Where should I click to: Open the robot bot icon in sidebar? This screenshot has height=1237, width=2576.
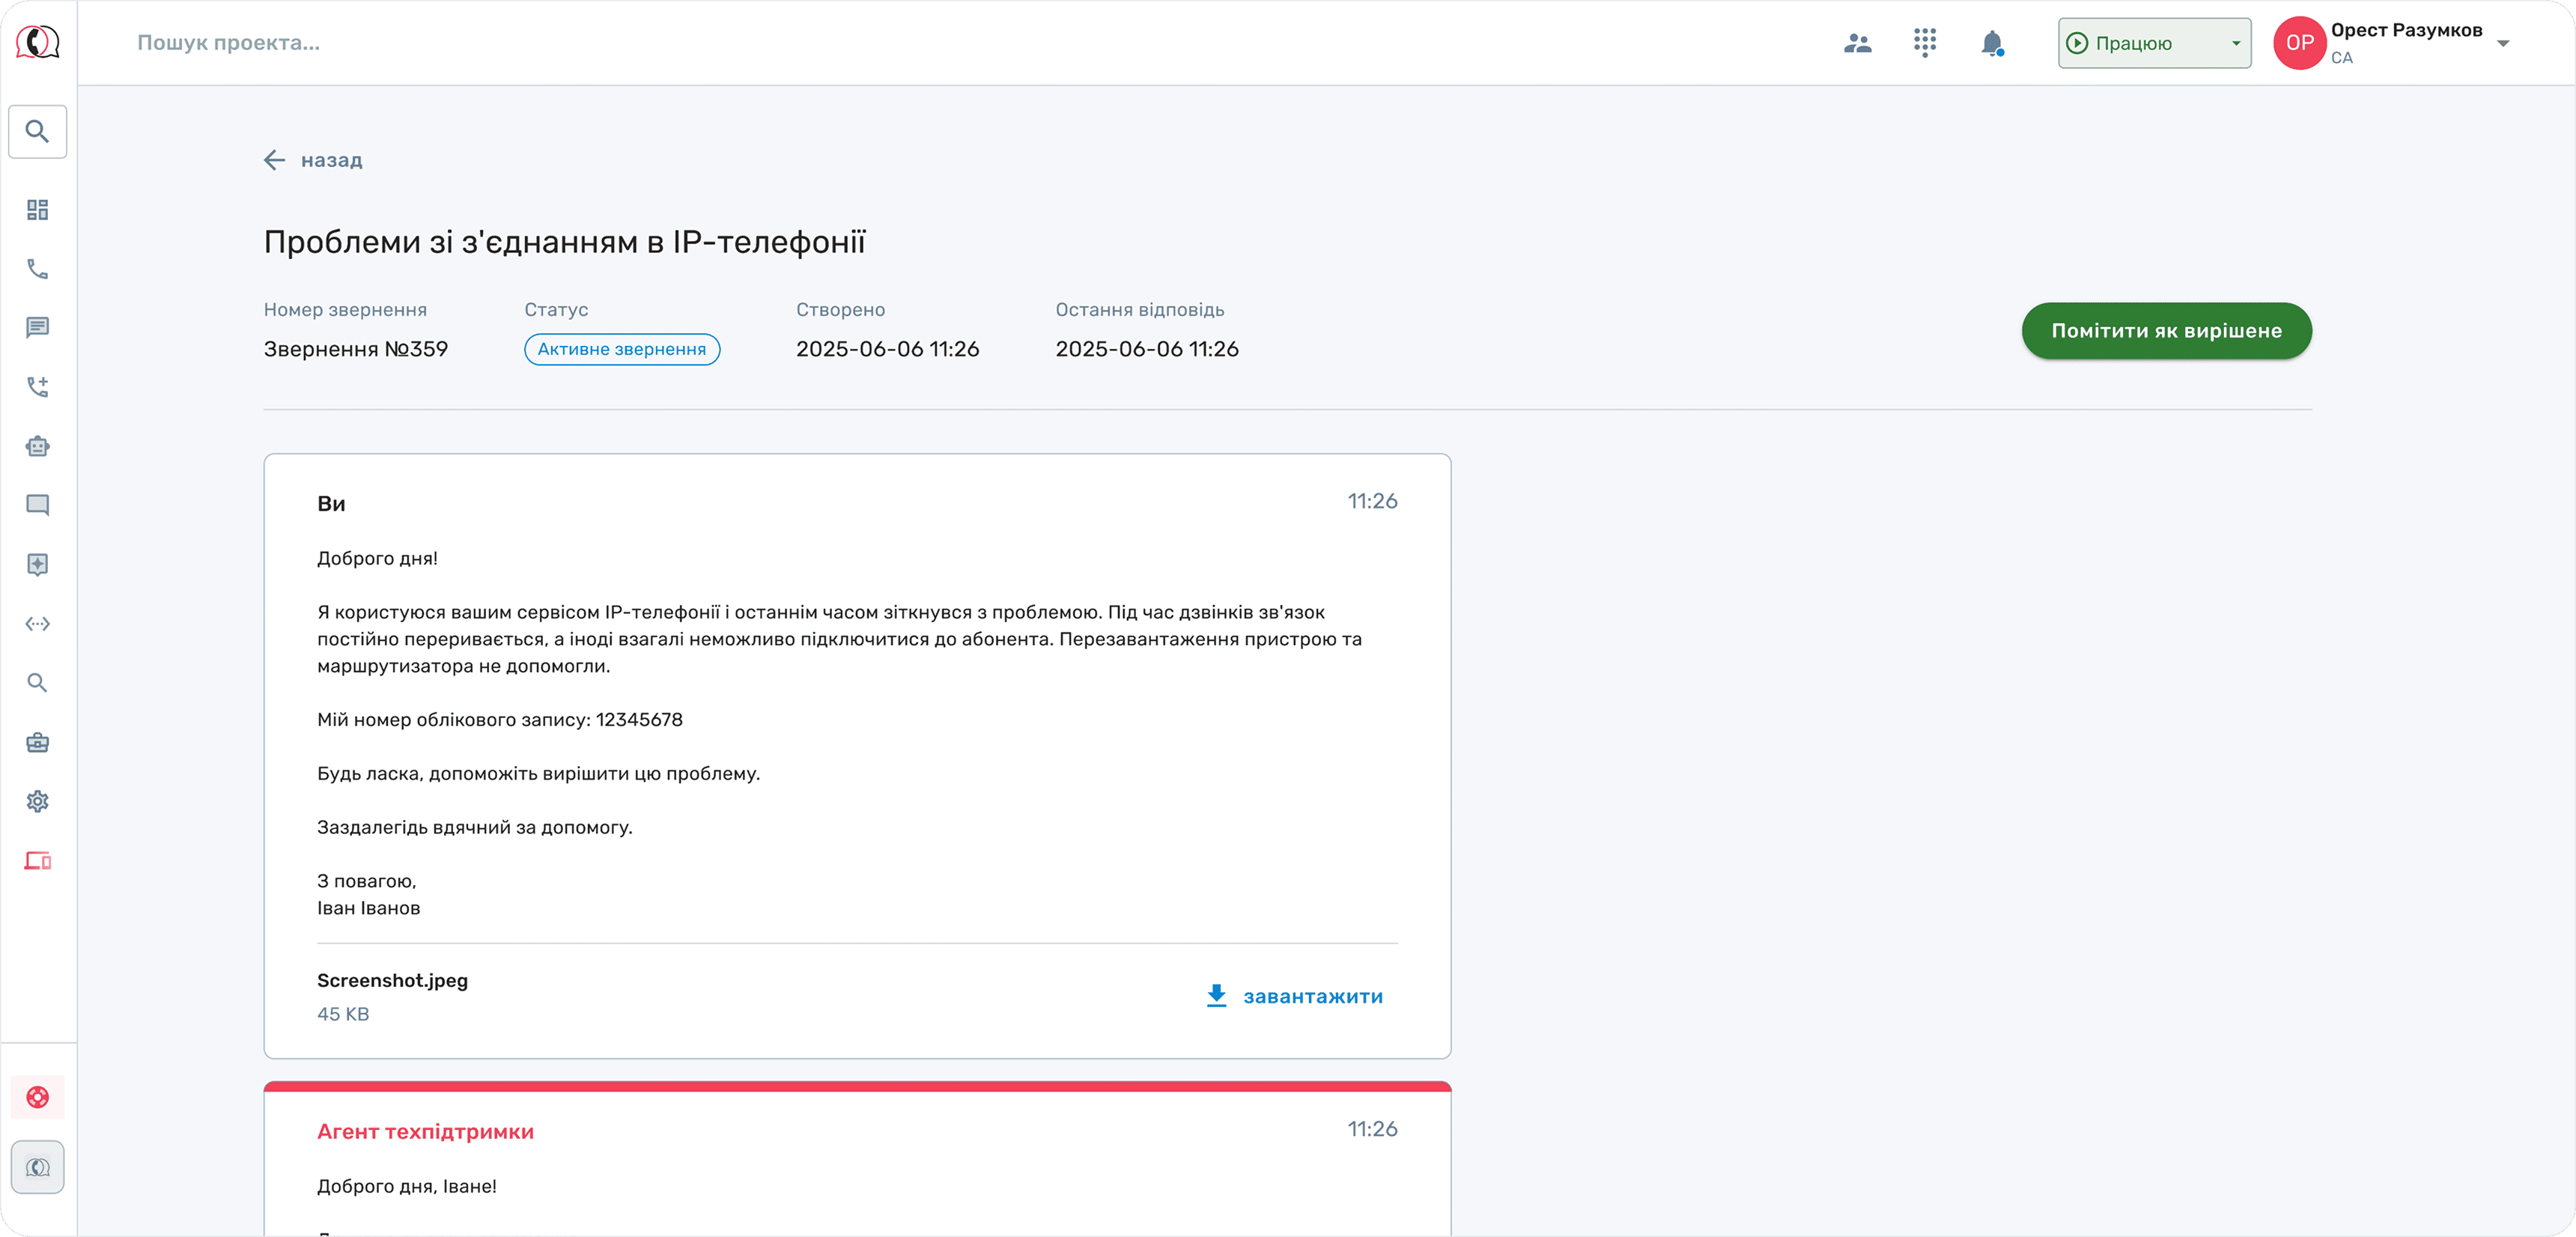click(37, 446)
